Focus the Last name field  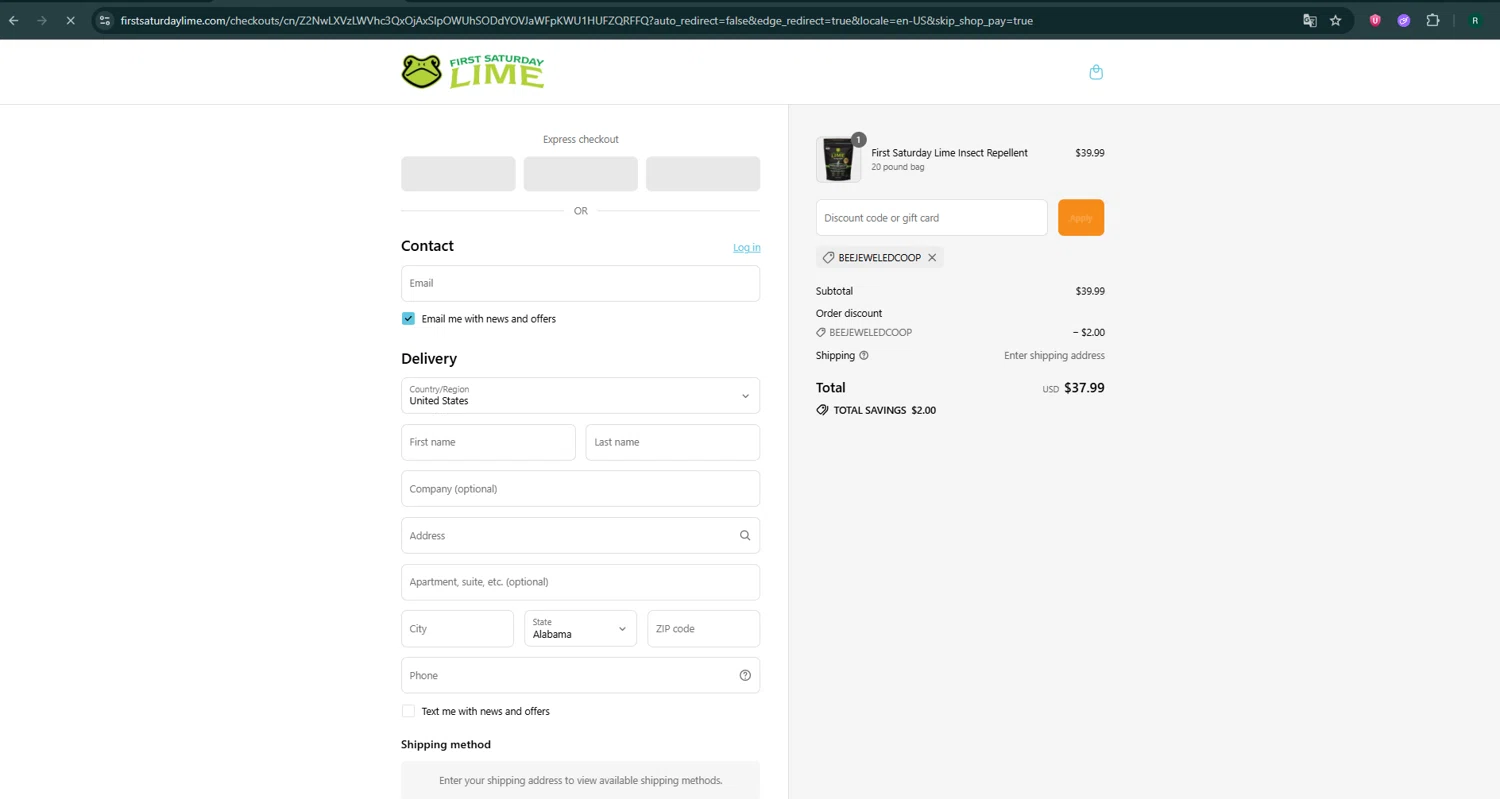pyautogui.click(x=673, y=442)
